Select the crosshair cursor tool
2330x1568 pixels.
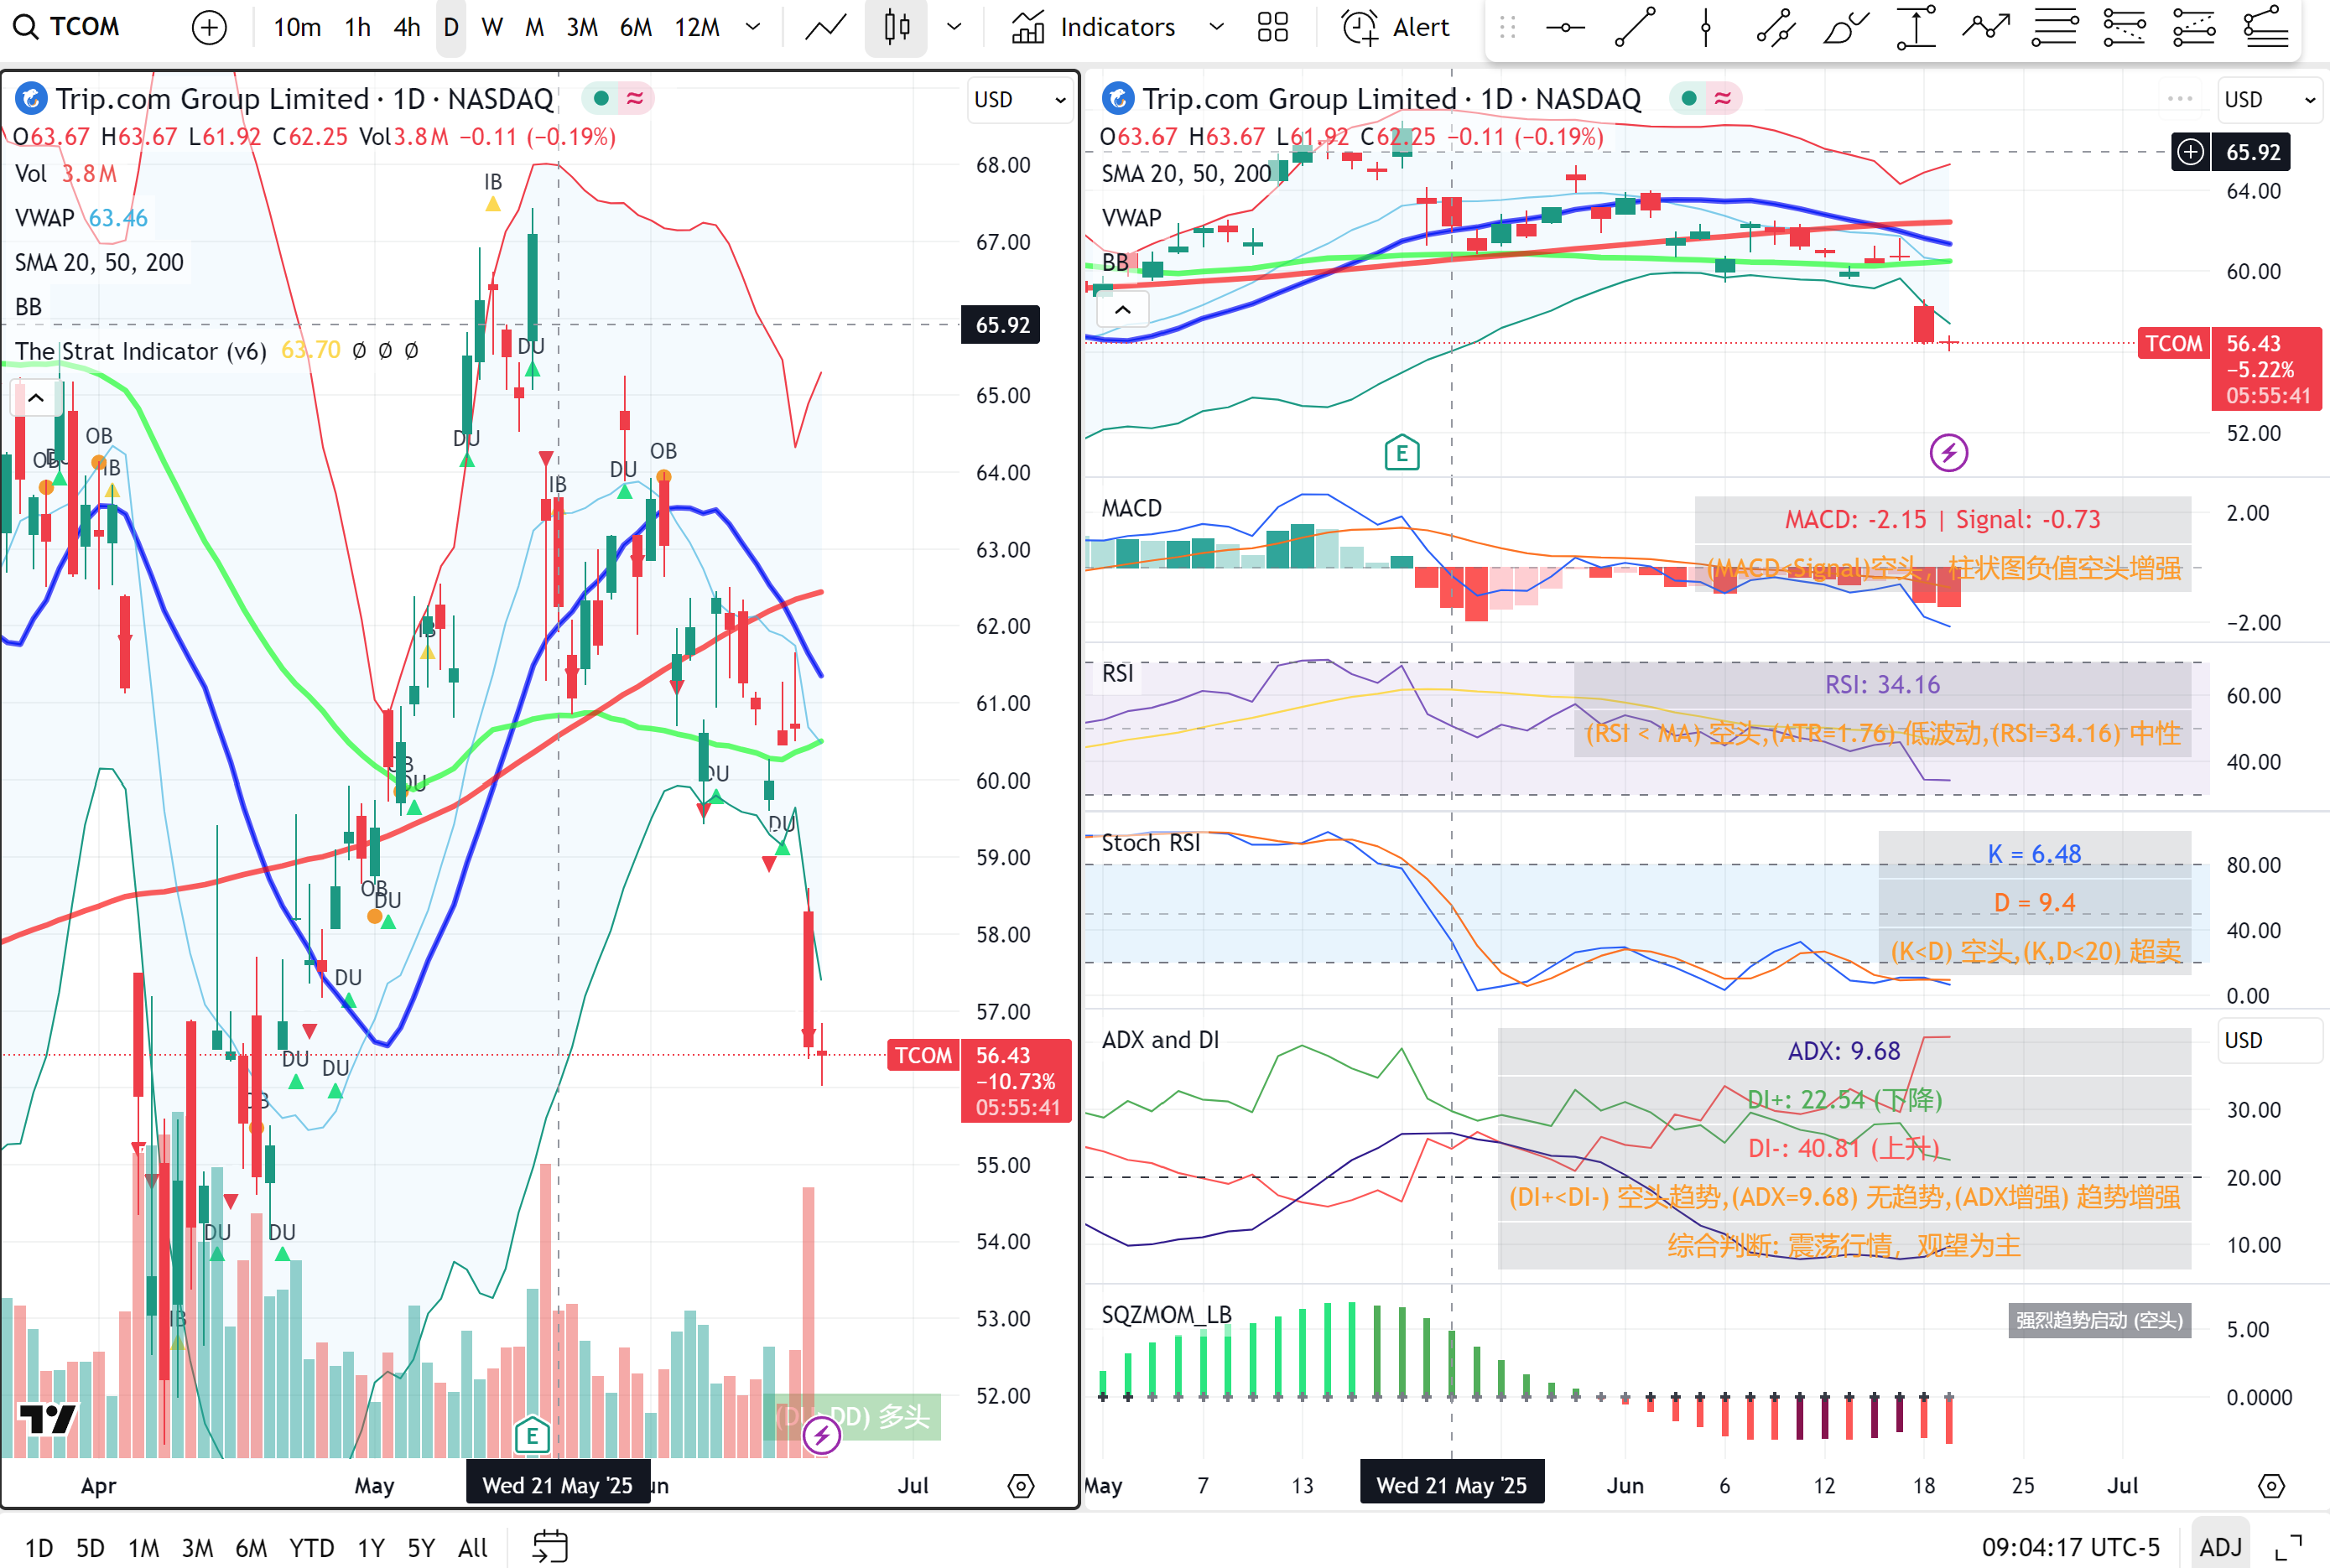1564,27
